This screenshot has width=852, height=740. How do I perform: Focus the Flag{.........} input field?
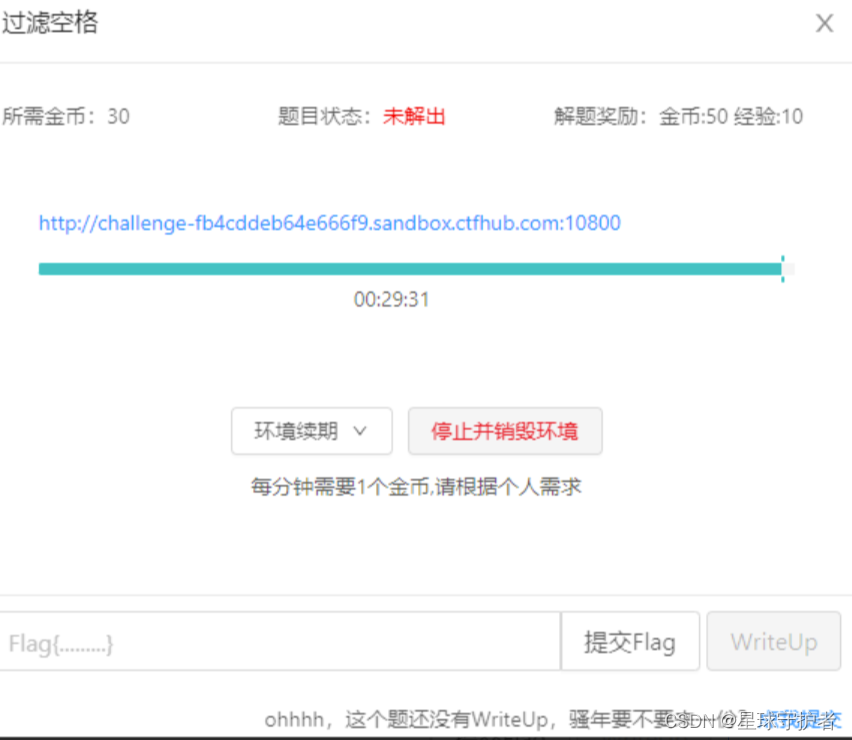click(x=279, y=642)
